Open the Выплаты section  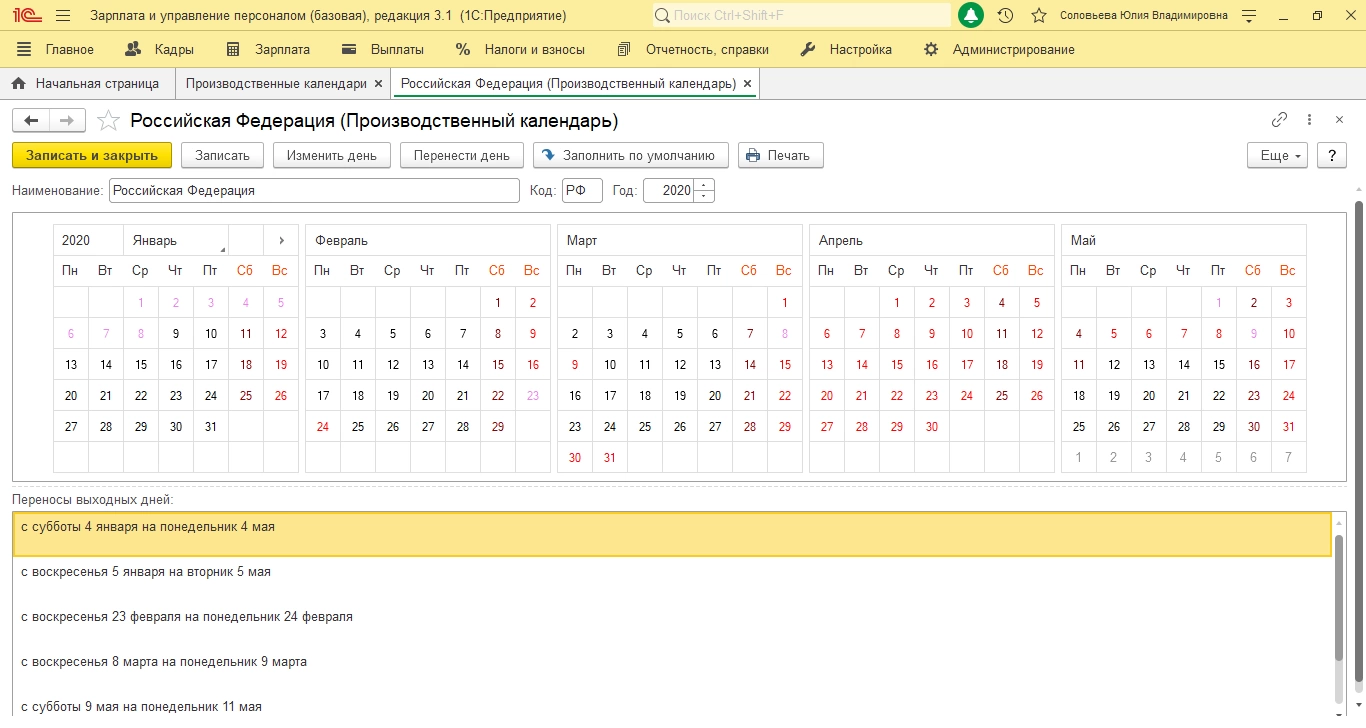(383, 49)
